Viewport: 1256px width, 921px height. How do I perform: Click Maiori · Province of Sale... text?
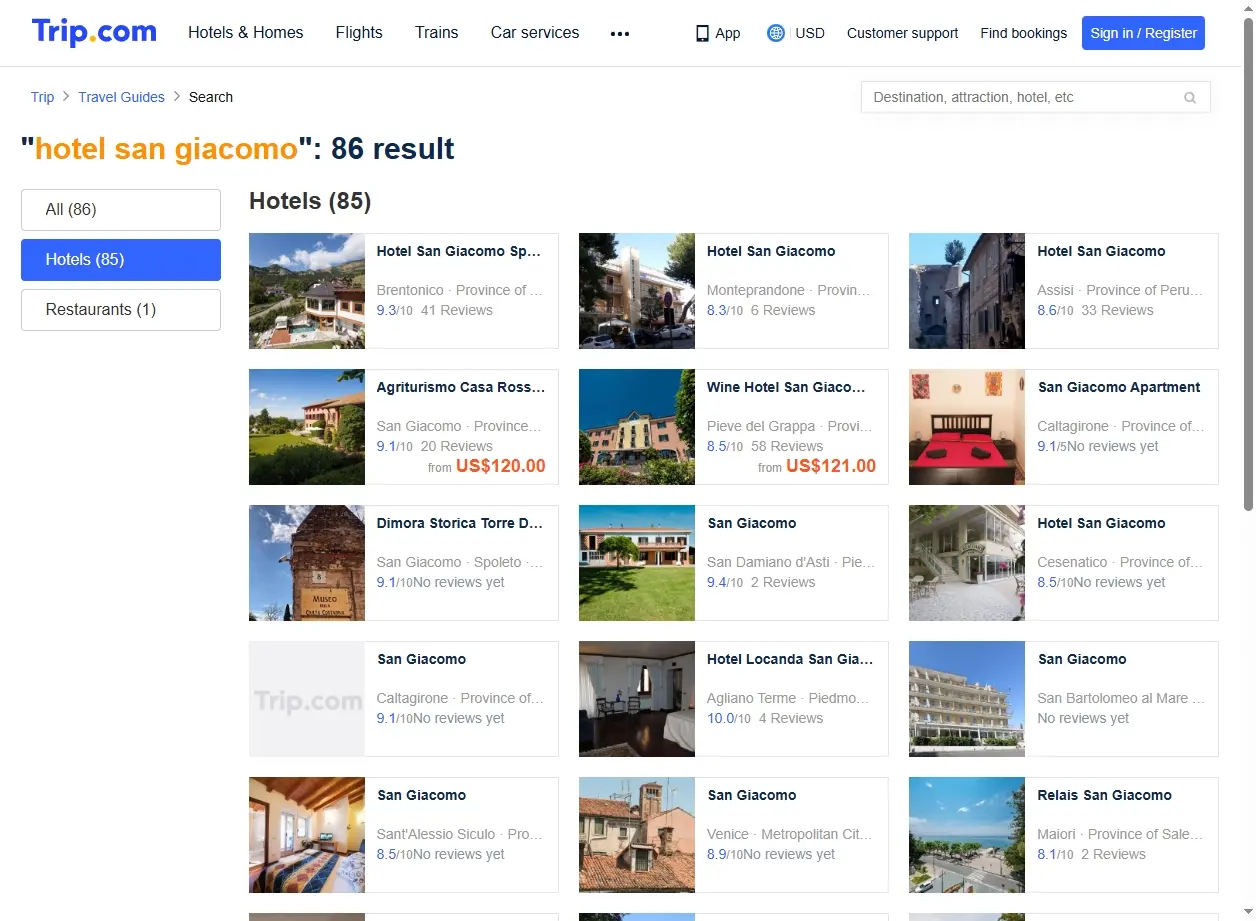point(1121,835)
